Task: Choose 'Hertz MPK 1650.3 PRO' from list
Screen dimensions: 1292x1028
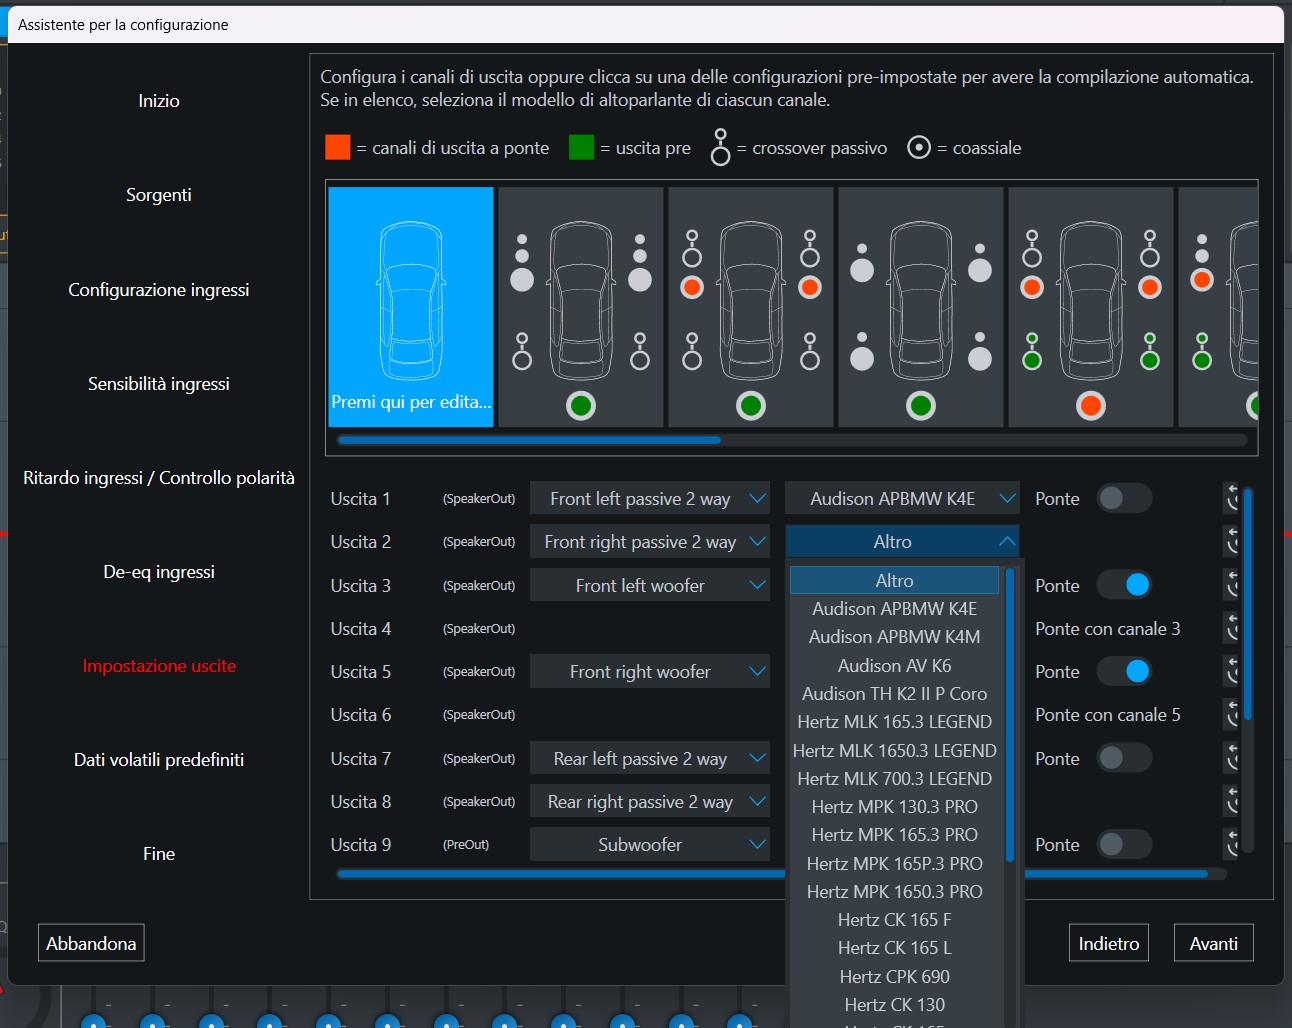Action: pos(895,891)
